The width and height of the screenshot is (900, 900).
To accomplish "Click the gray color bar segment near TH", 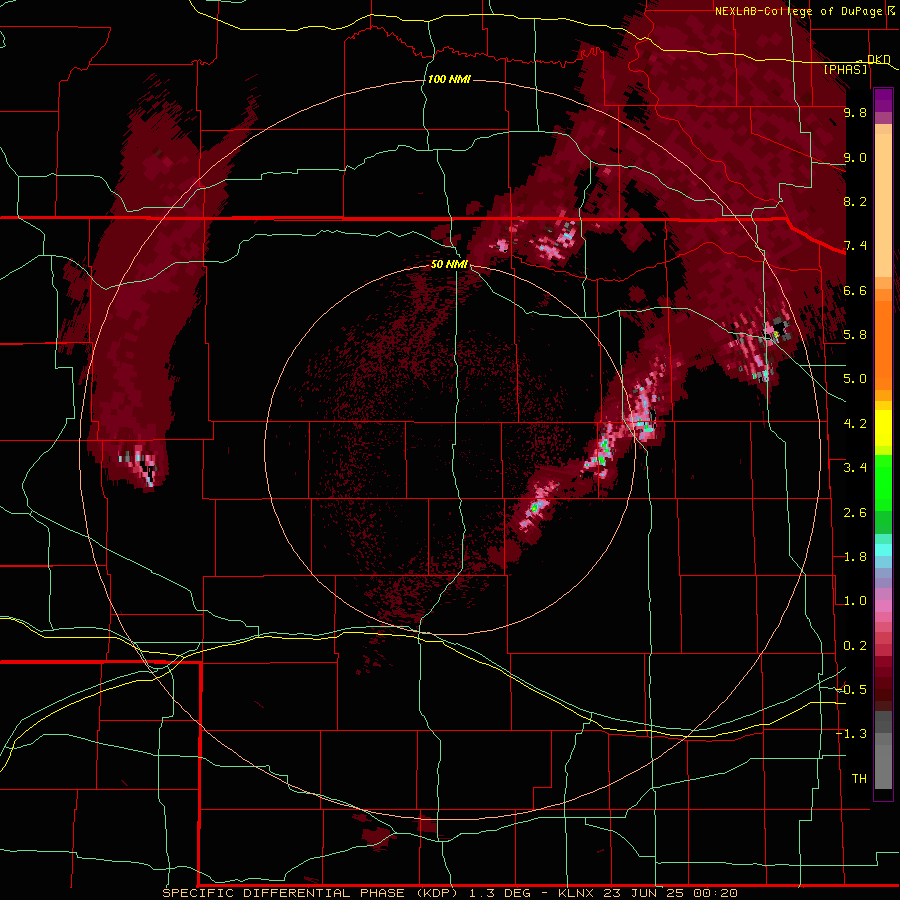I will [x=883, y=766].
